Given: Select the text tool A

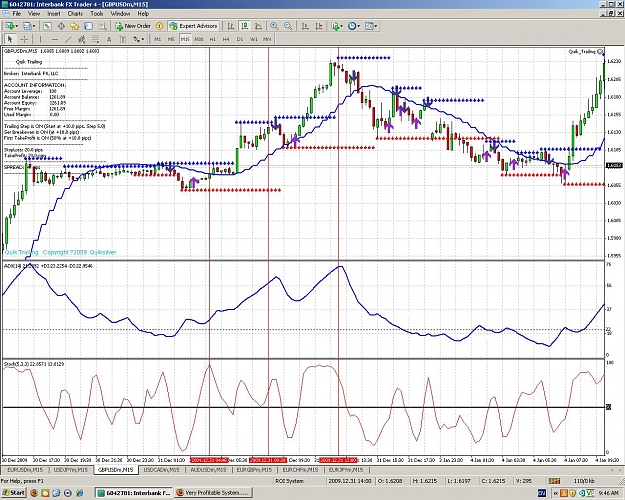Looking at the screenshot, I should (x=109, y=39).
